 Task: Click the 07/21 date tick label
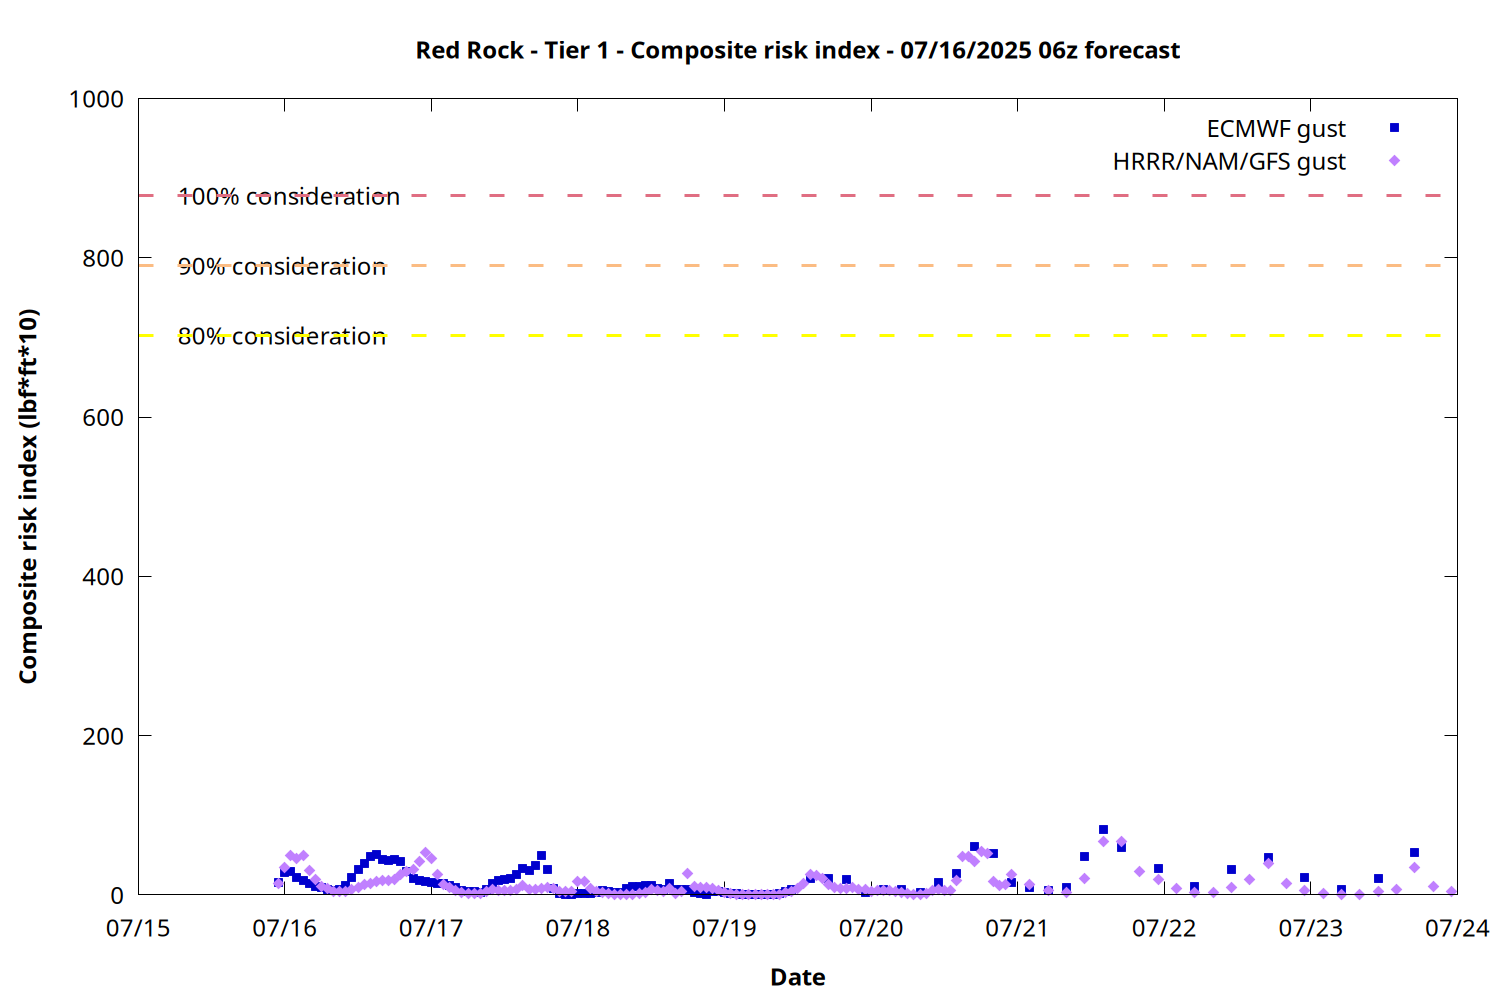click(x=1017, y=928)
